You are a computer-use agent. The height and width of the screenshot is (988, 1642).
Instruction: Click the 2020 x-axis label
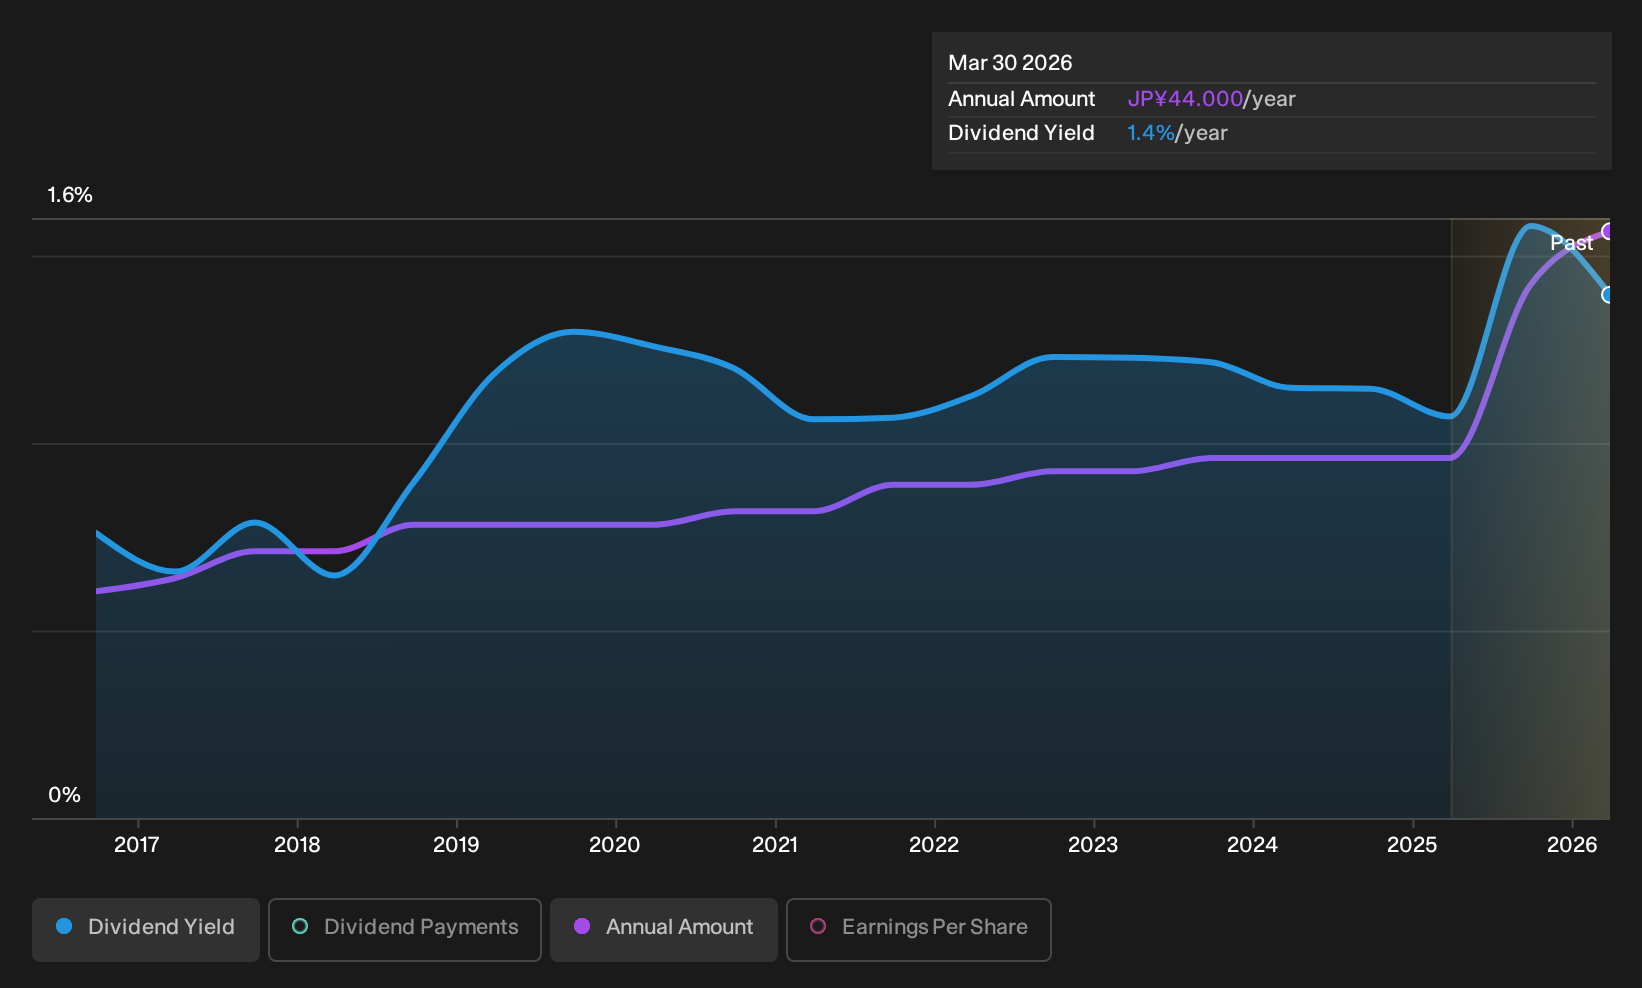coord(615,845)
